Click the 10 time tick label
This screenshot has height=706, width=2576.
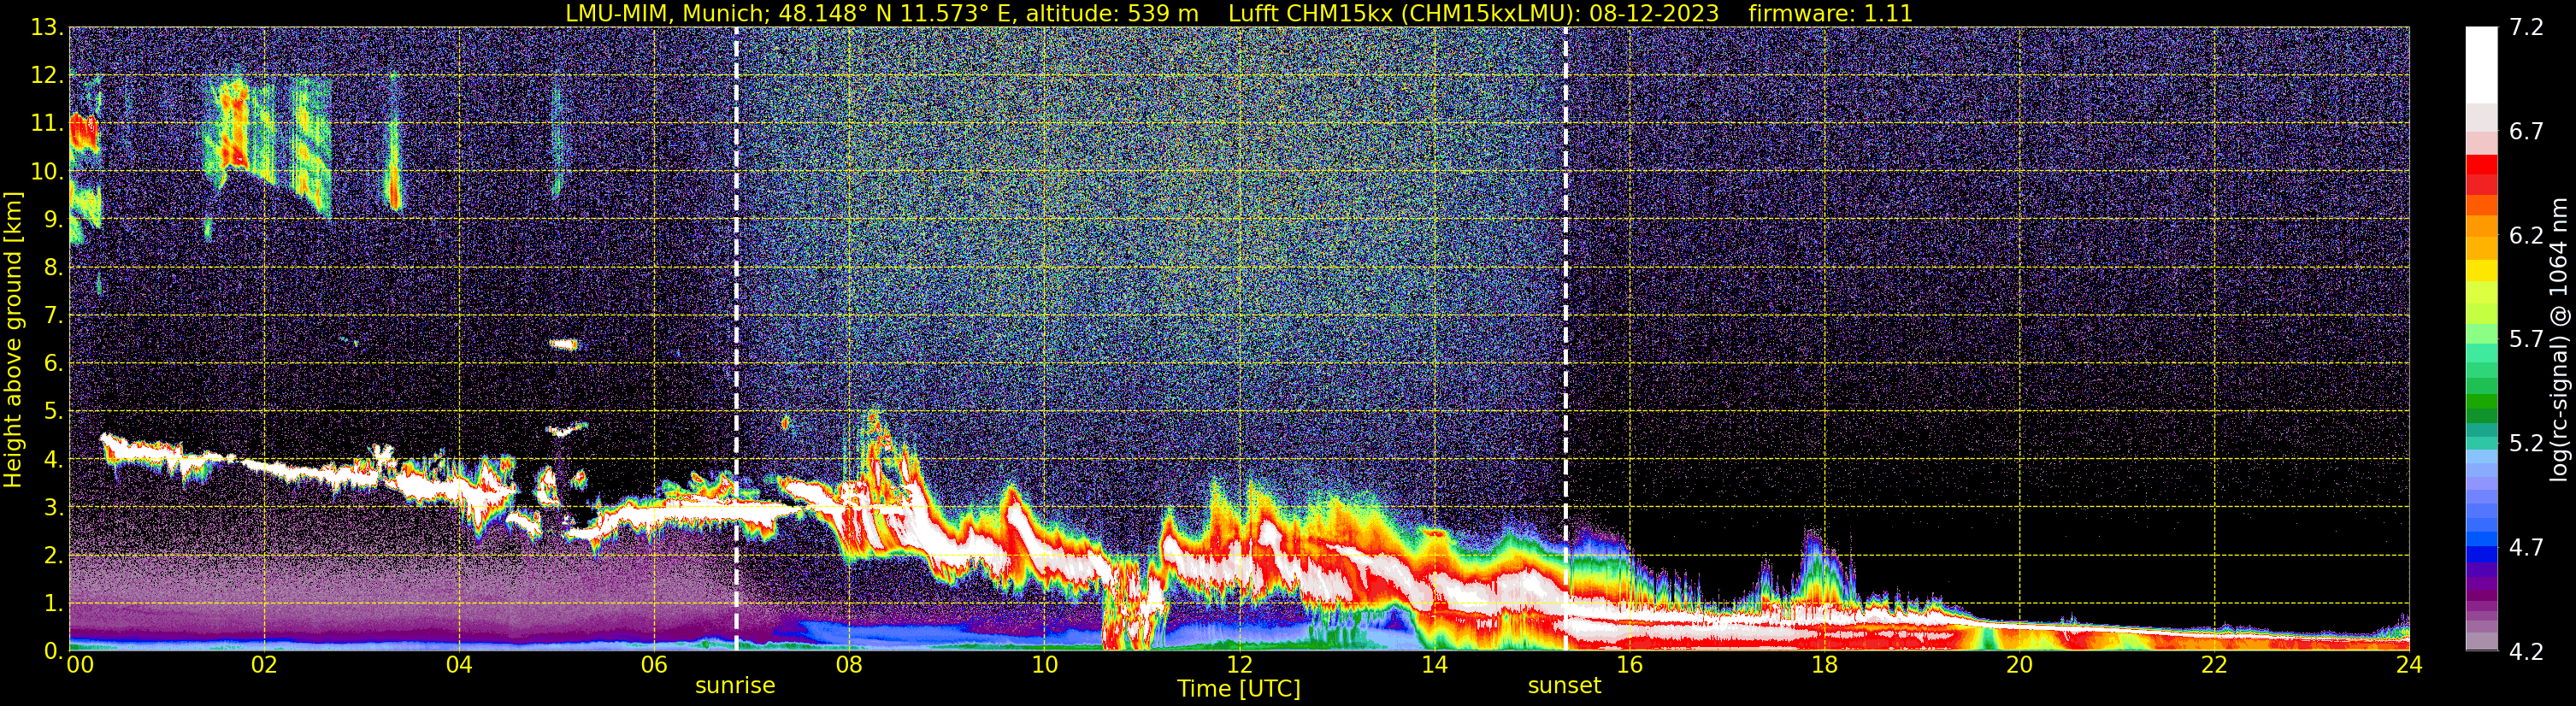coord(1044,665)
